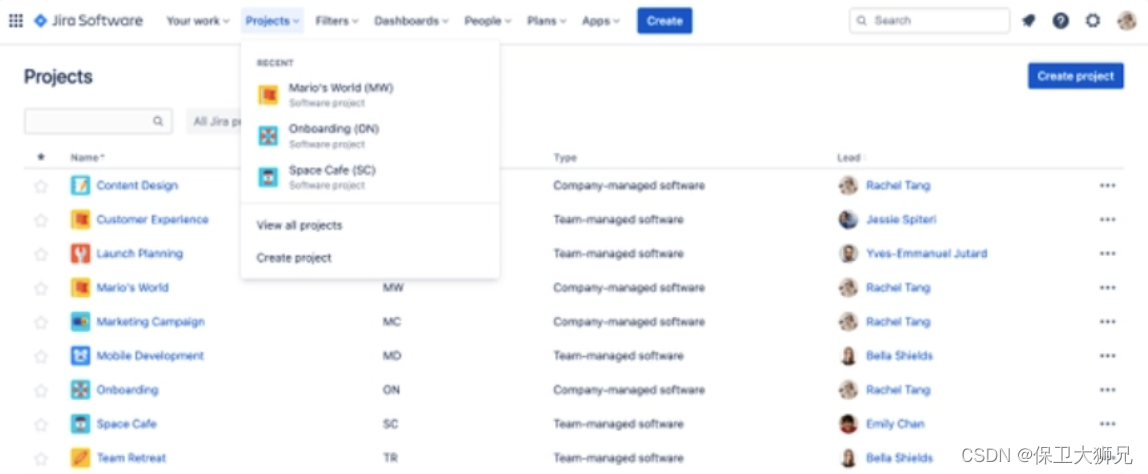Click the Launch Planning project icon
Screen dimensions: 1148x474
click(x=81, y=253)
